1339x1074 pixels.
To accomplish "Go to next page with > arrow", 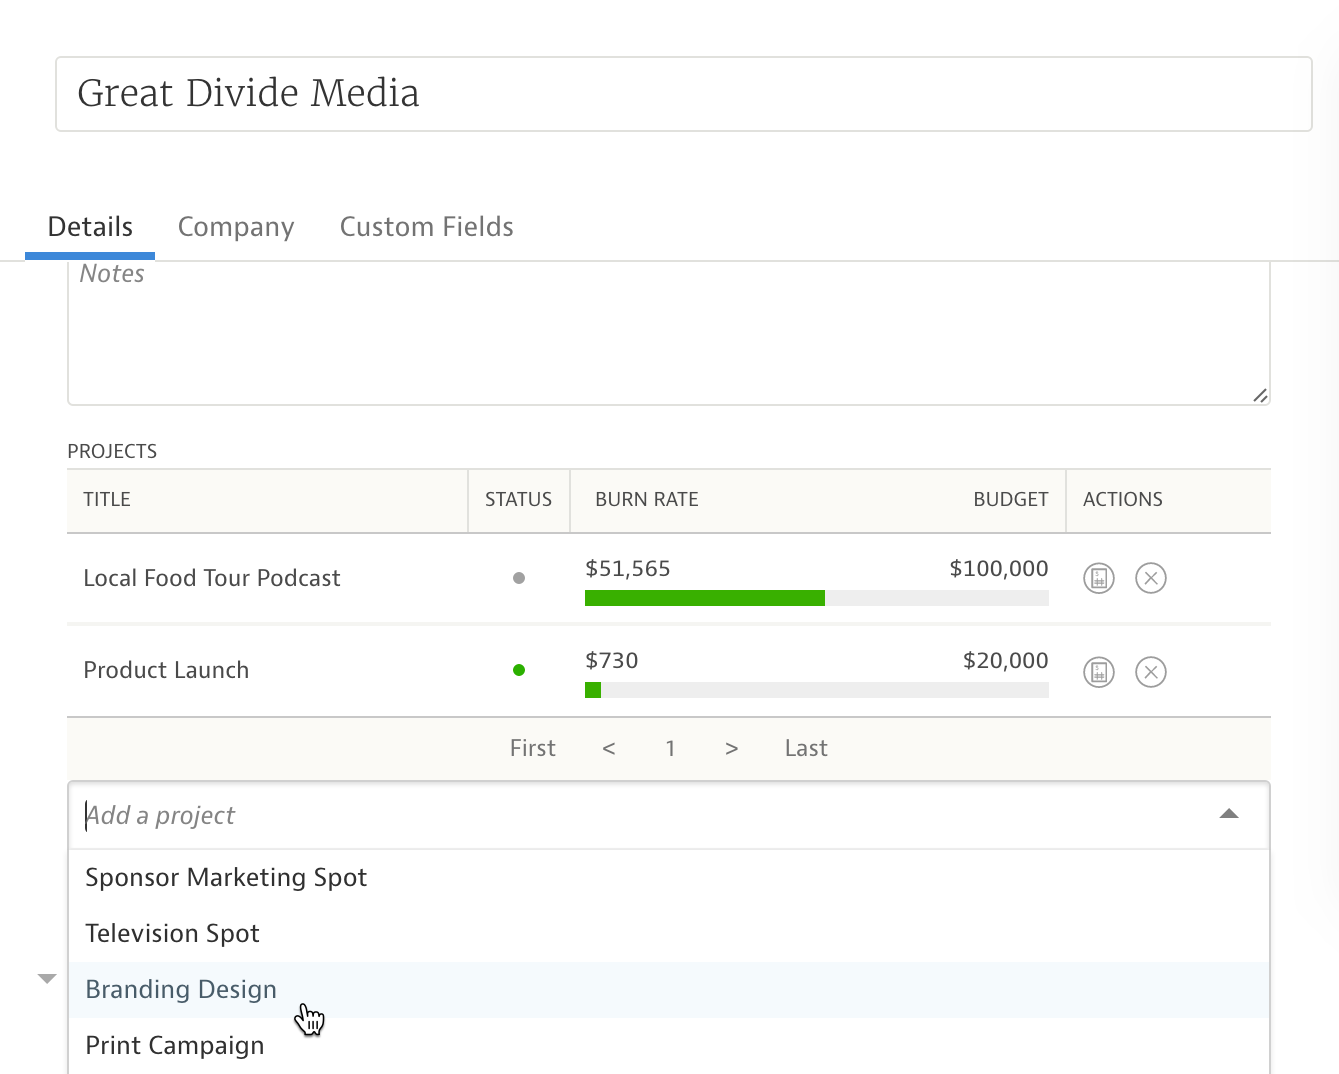I will pyautogui.click(x=731, y=748).
